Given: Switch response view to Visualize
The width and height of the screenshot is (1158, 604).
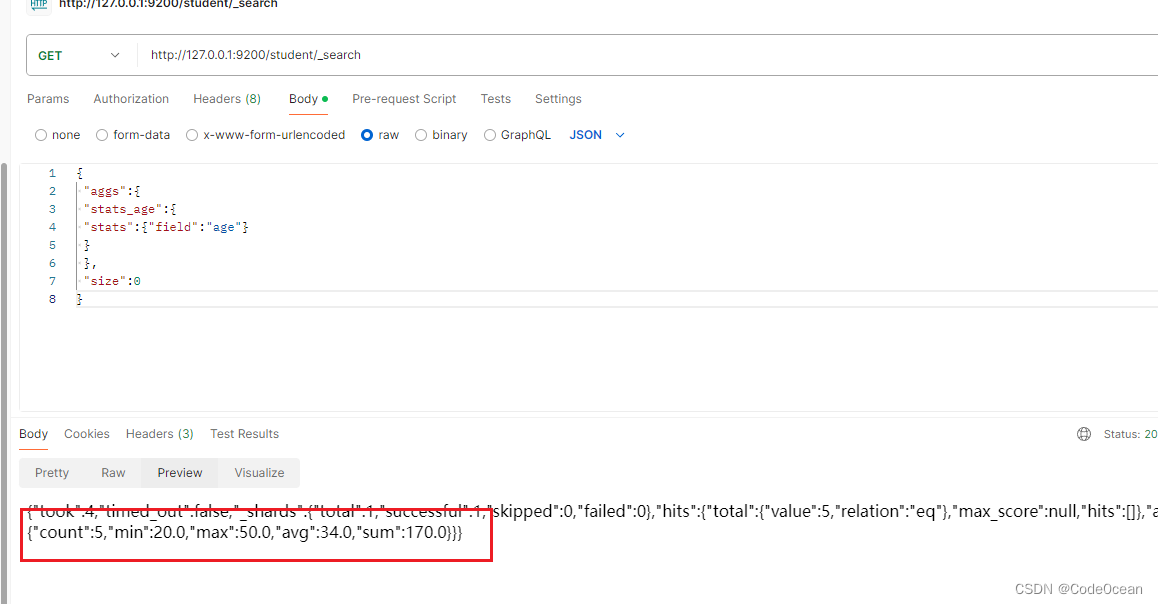Looking at the screenshot, I should [259, 473].
